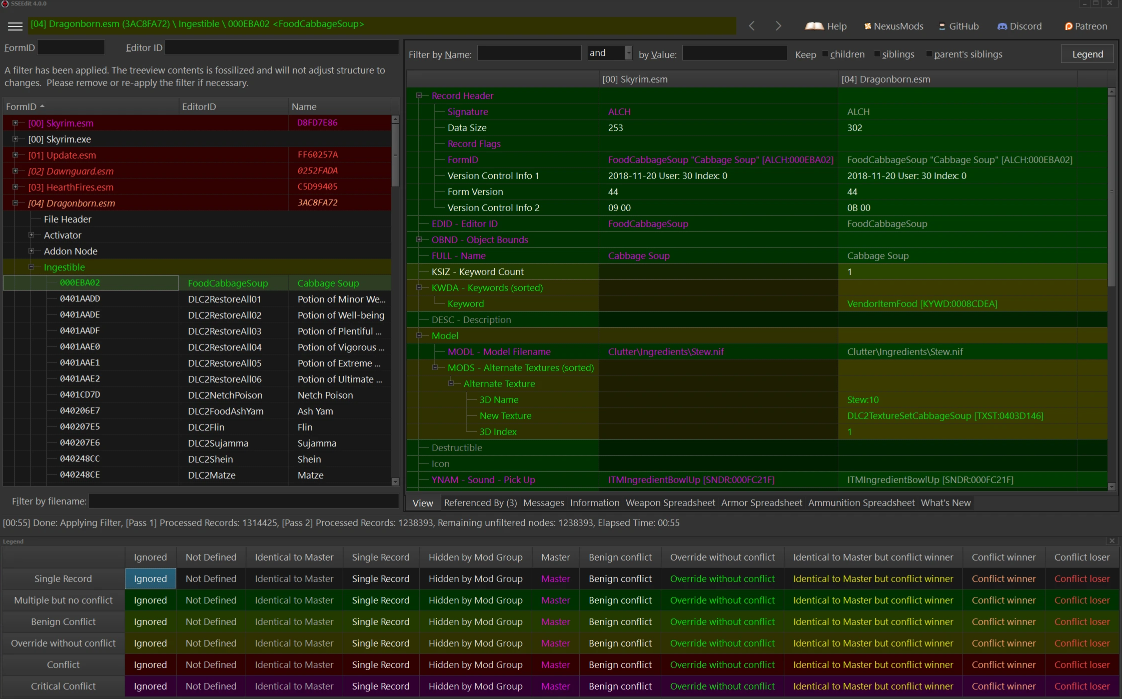The width and height of the screenshot is (1122, 699).
Task: Select the Matze record row
Action: pos(197,475)
